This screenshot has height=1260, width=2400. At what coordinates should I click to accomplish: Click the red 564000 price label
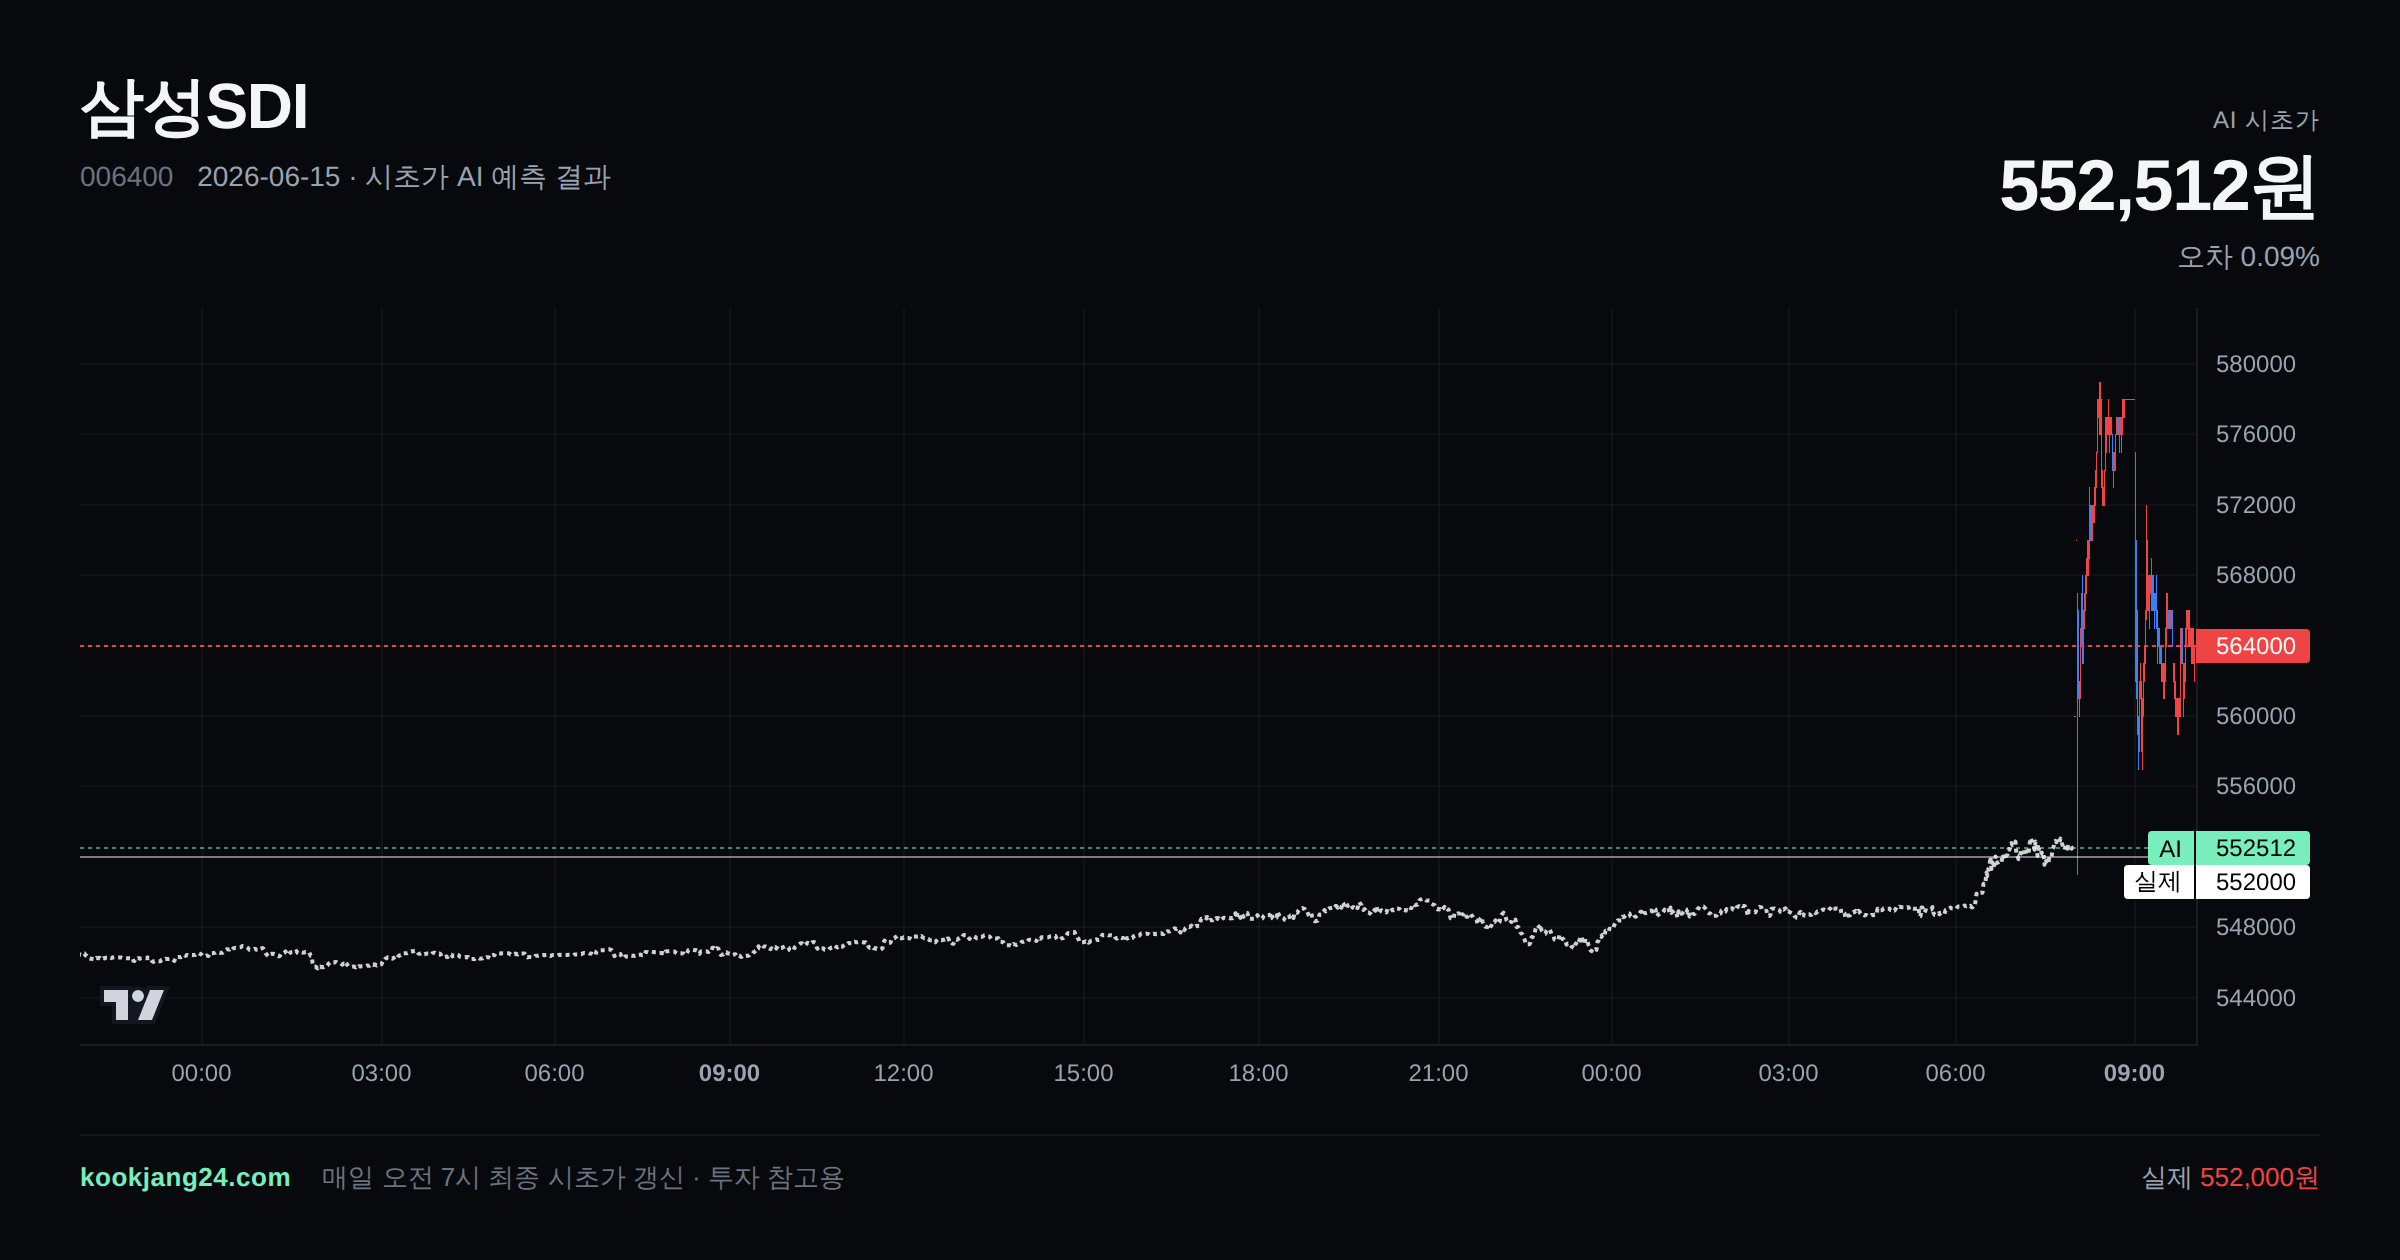(x=2252, y=646)
